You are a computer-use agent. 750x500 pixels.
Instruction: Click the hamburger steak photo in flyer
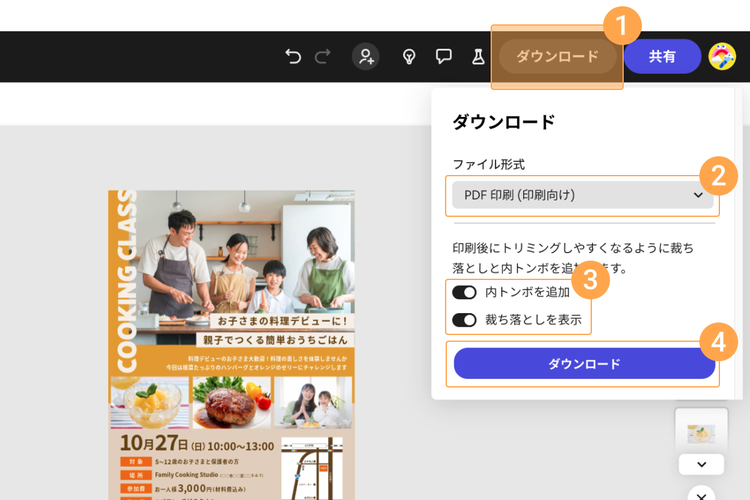coord(232,402)
